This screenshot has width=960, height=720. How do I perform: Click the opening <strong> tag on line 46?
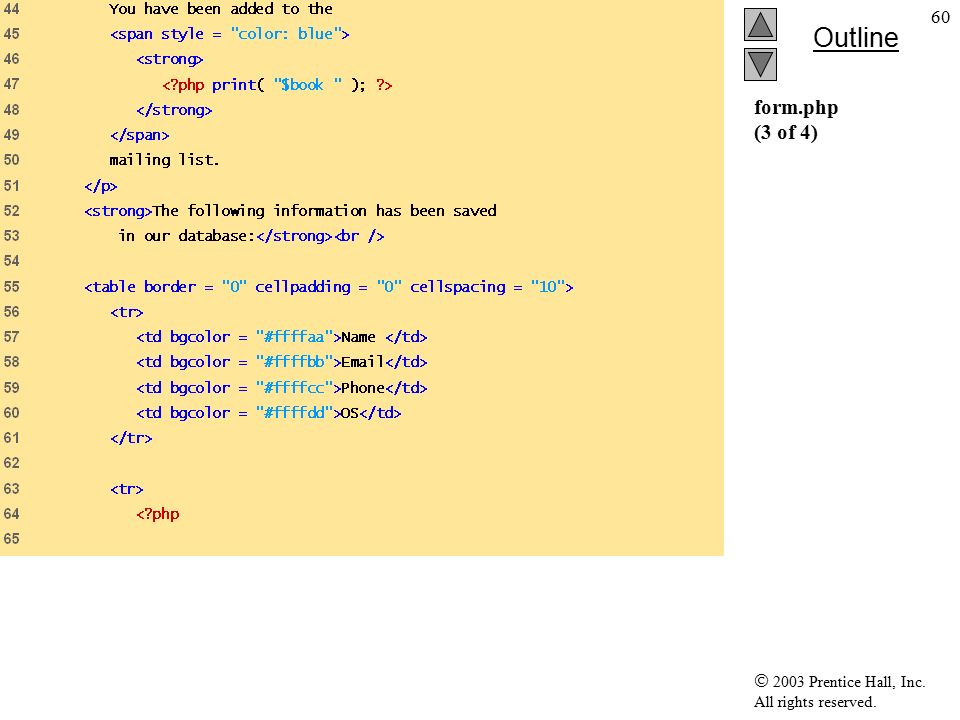click(170, 59)
